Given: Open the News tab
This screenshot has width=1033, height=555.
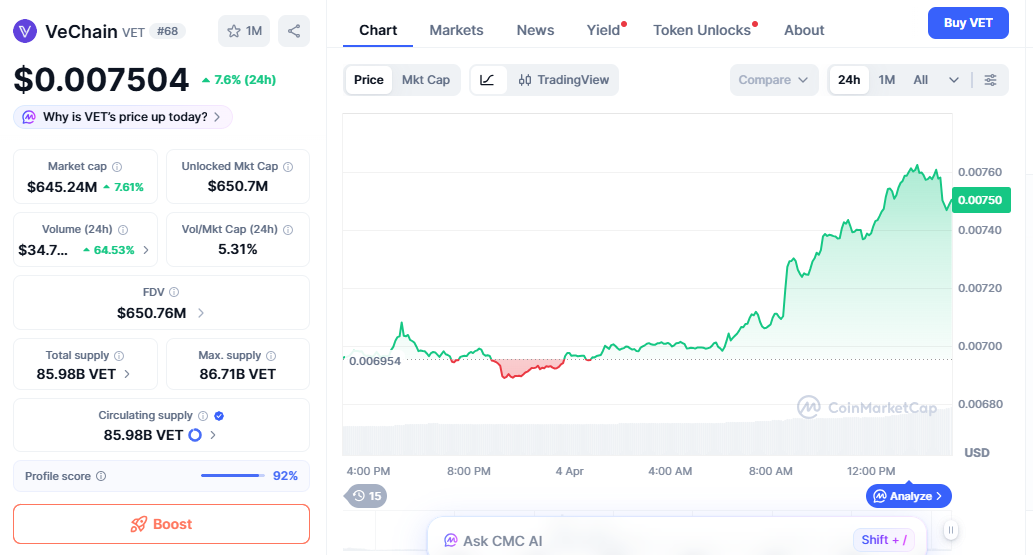Looking at the screenshot, I should tap(535, 30).
